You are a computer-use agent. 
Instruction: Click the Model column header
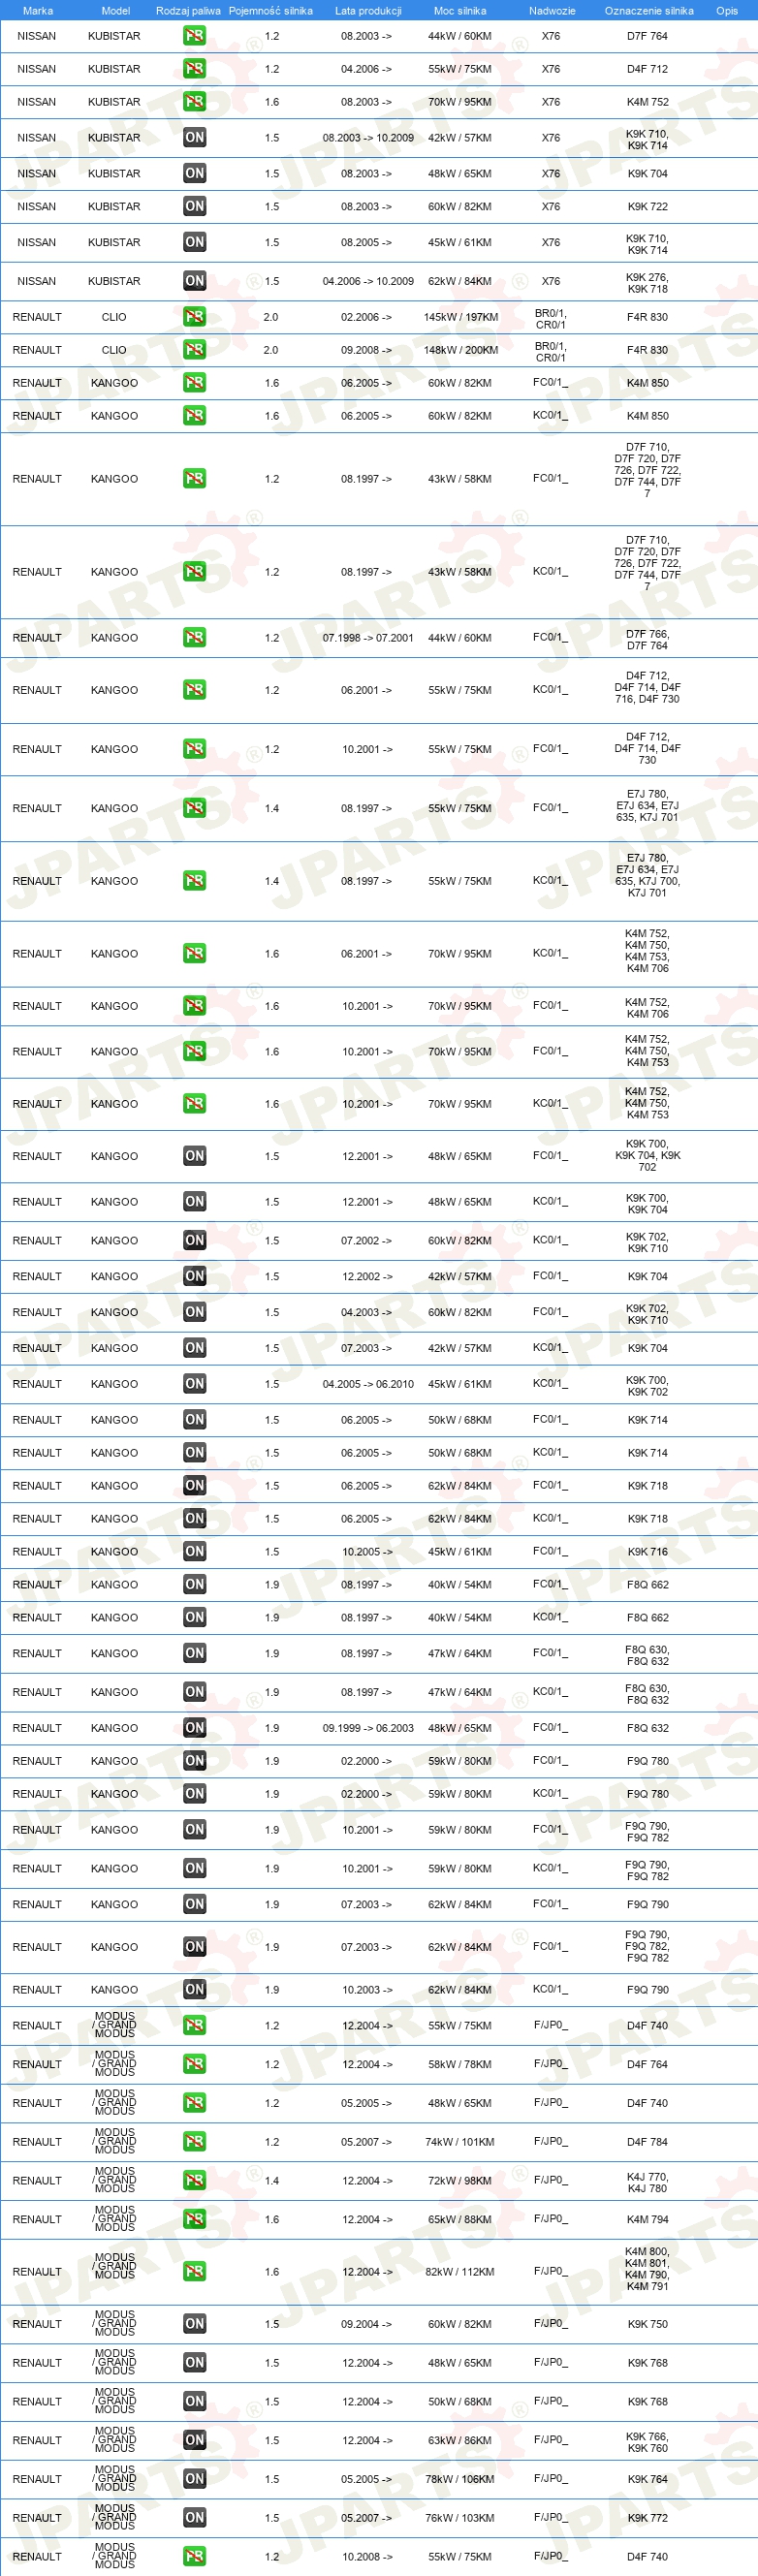point(116,11)
